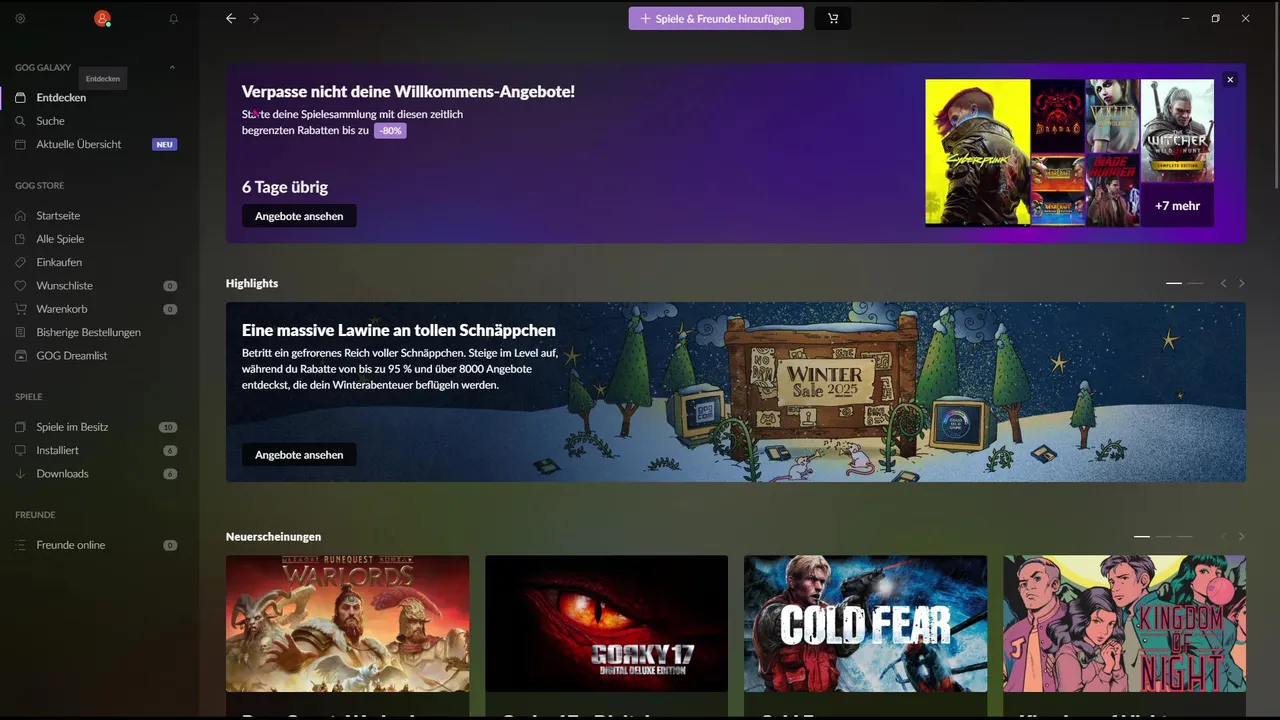
Task: Click the Einkaufen tag icon
Action: point(20,262)
